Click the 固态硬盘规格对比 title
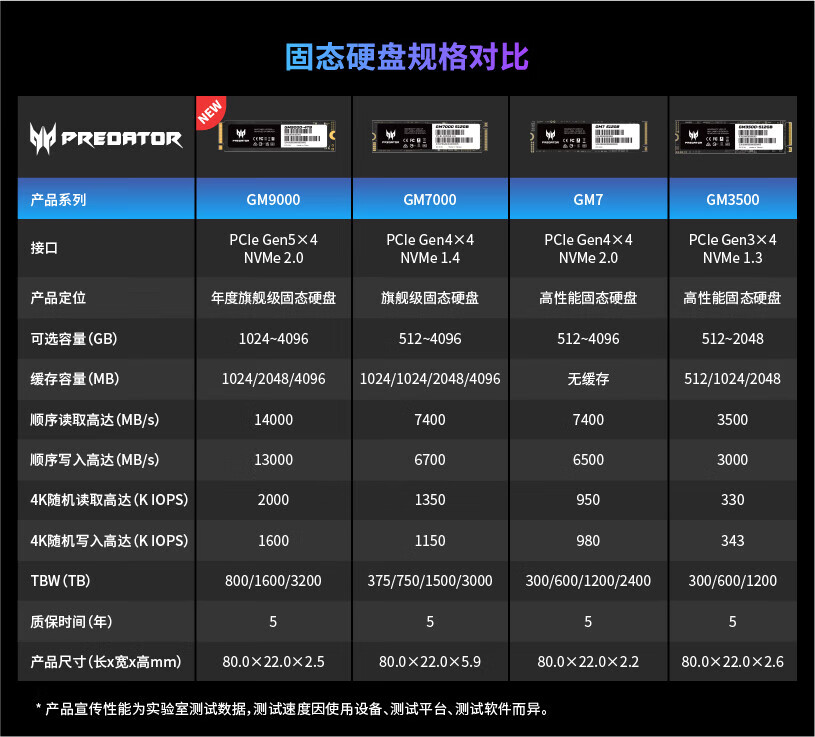The width and height of the screenshot is (815, 737). [407, 56]
